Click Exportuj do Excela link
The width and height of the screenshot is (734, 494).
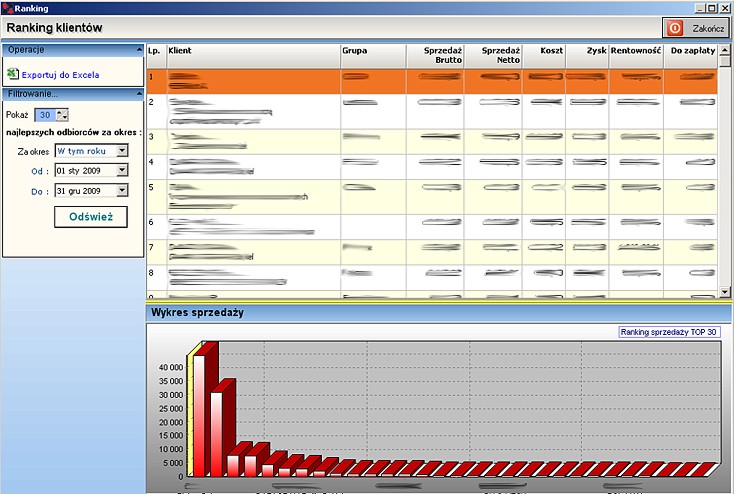(x=60, y=75)
